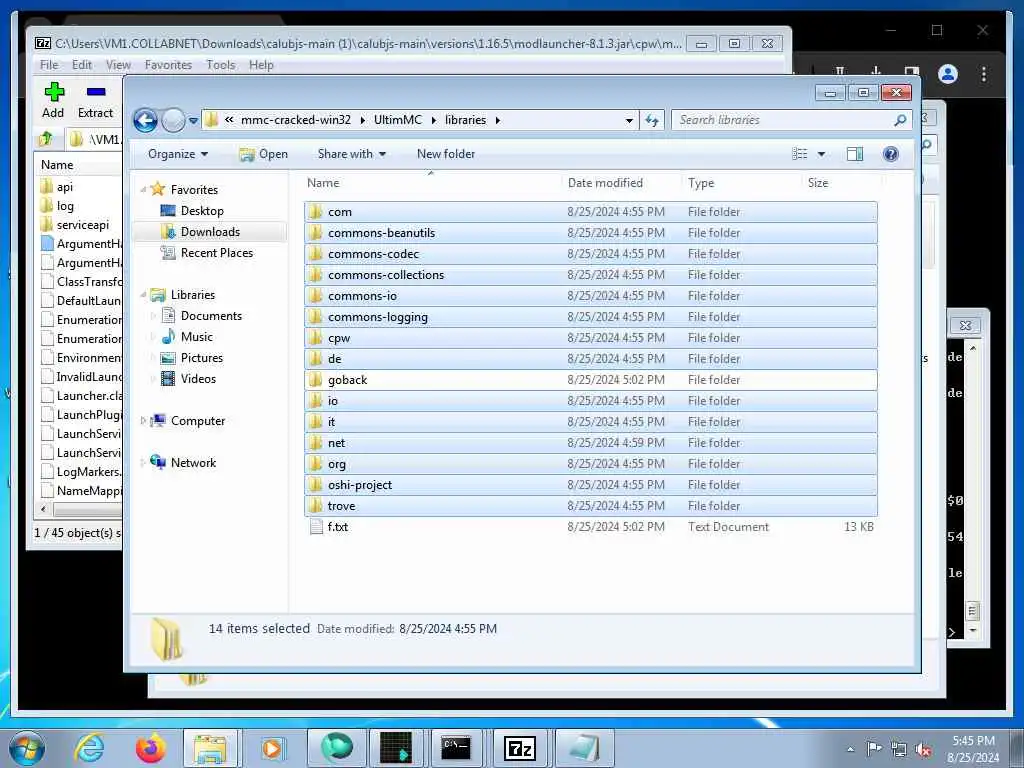Click the Back navigation arrow in Explorer
This screenshot has width=1024, height=768.
pos(145,120)
